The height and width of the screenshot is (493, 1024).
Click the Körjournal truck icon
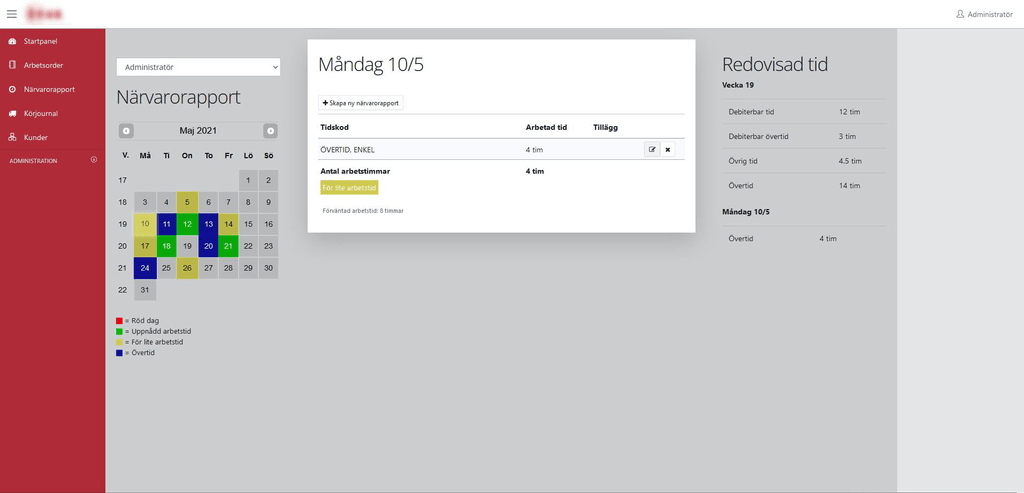tap(12, 113)
